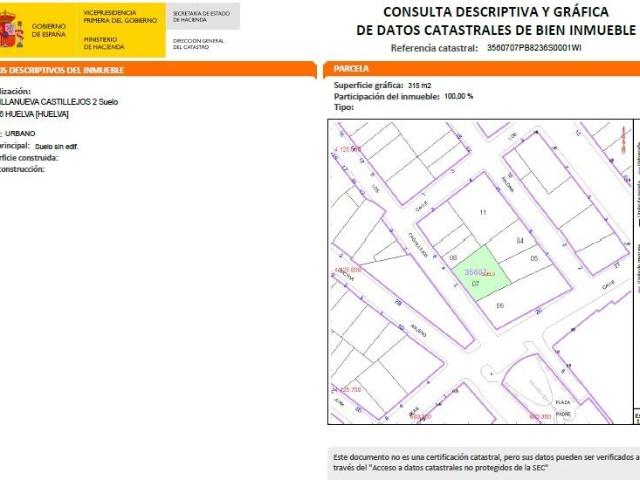Click the cadastral certification disclaimer text
This screenshot has width=640, height=480.
point(486,462)
